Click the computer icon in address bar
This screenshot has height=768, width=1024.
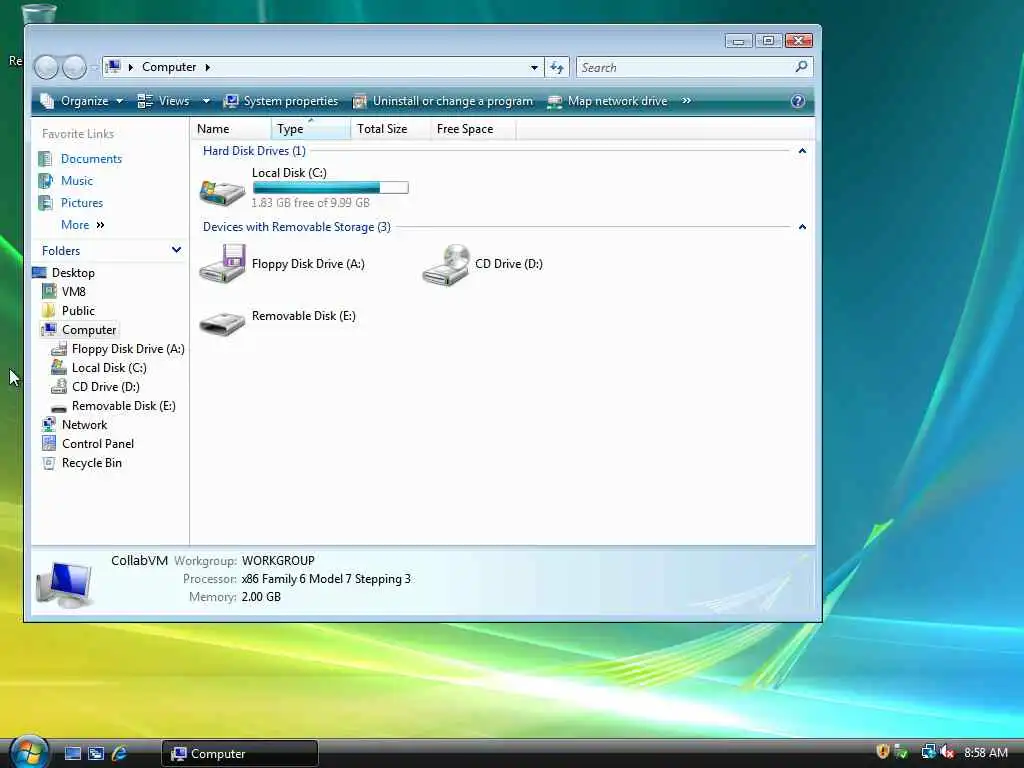click(113, 67)
